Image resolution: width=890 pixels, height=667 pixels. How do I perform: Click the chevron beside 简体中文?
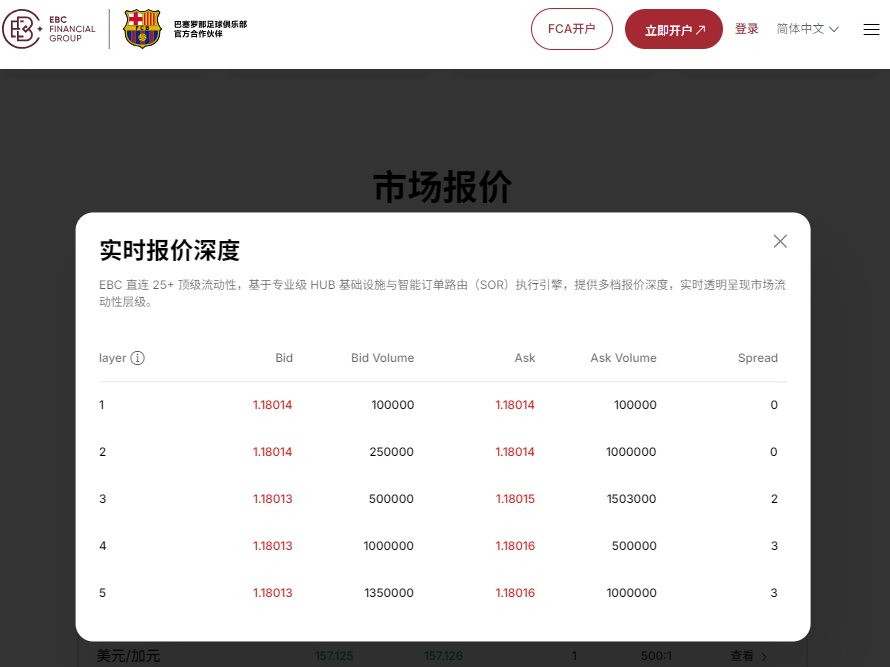pos(836,29)
